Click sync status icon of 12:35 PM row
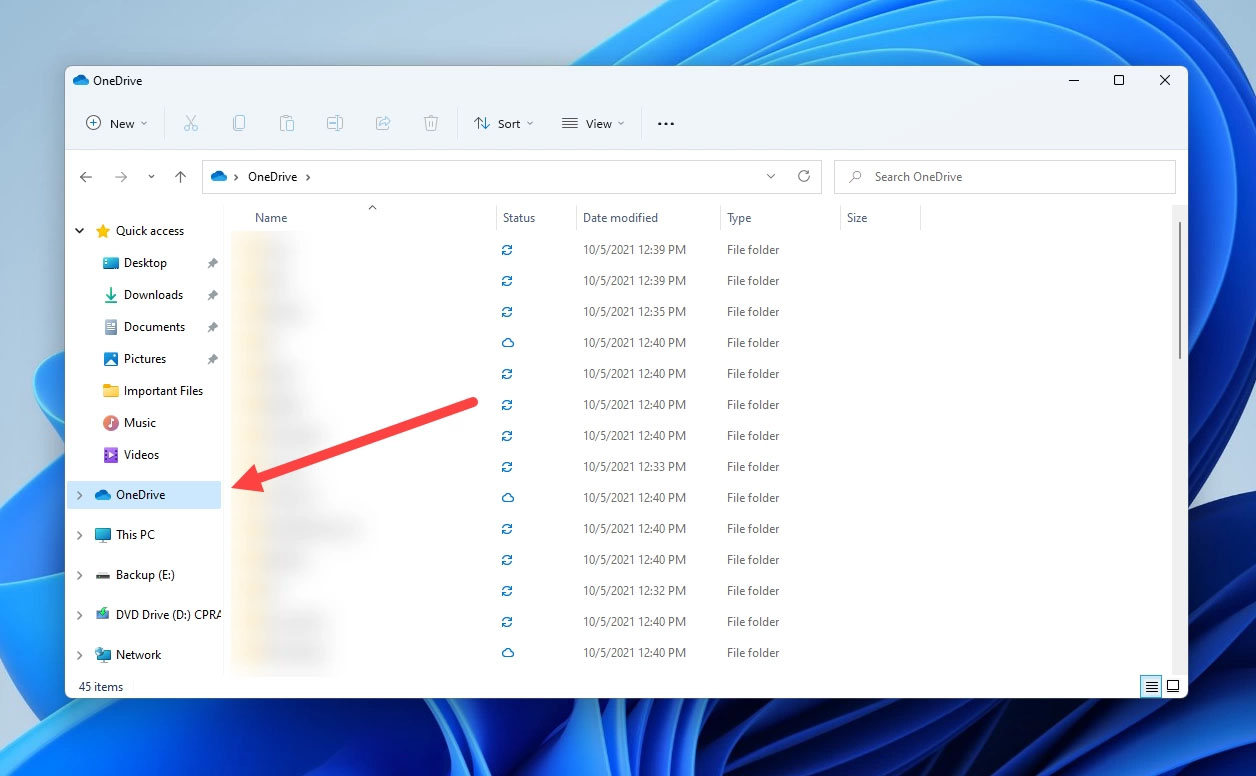The height and width of the screenshot is (776, 1256). tap(507, 312)
